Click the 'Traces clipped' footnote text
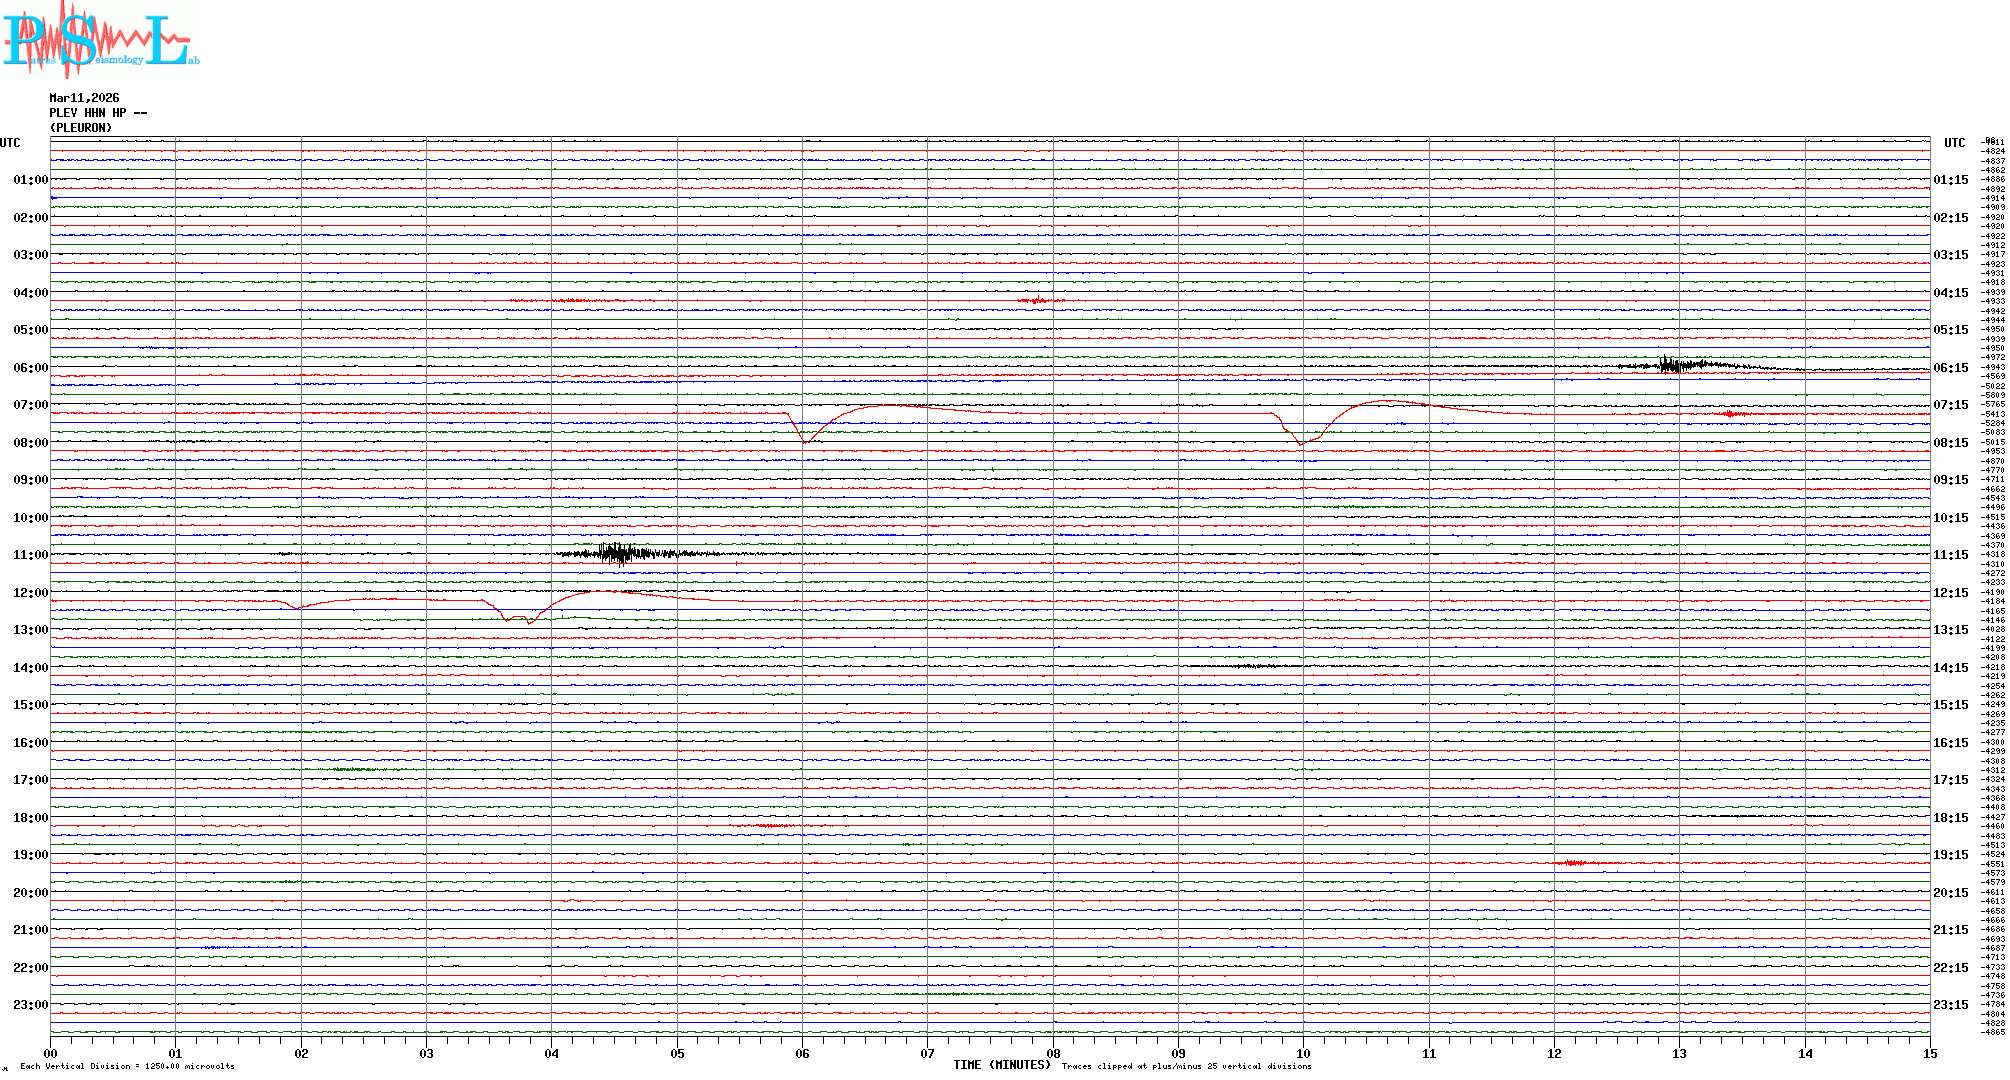Image resolution: width=2010 pixels, height=1080 pixels. (1186, 1066)
